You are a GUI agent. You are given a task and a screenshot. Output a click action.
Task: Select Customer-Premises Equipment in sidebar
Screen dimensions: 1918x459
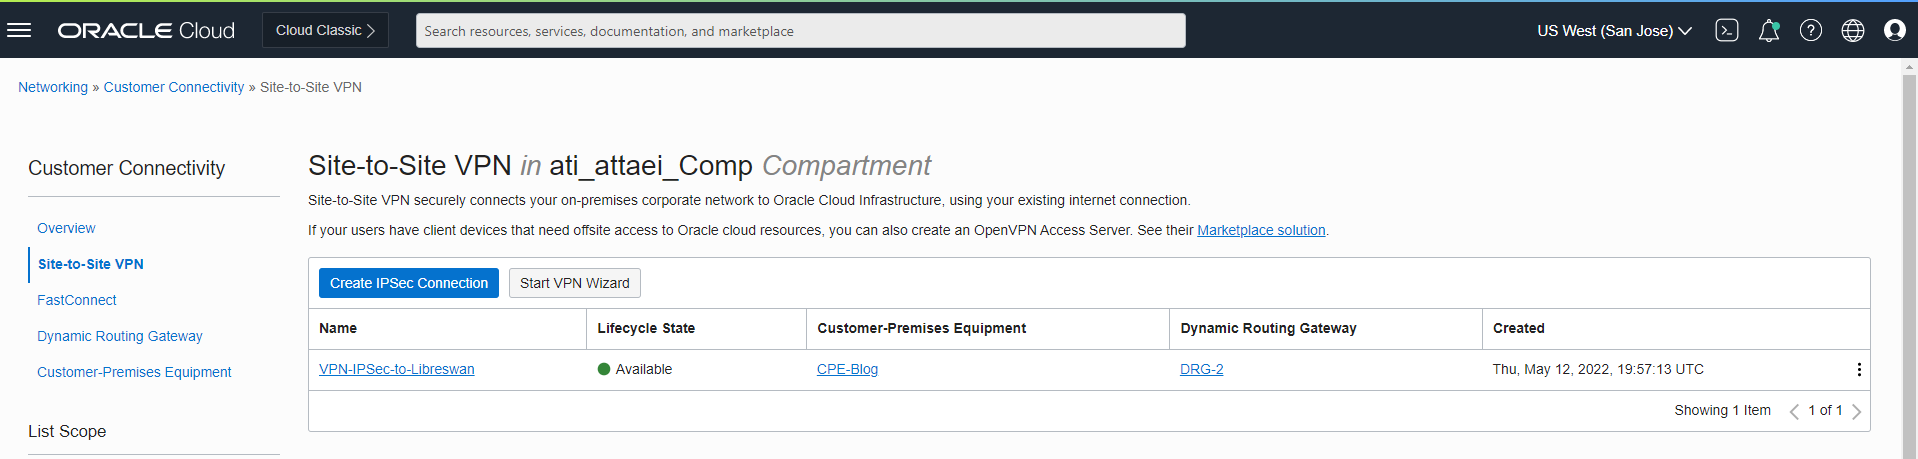(x=134, y=372)
